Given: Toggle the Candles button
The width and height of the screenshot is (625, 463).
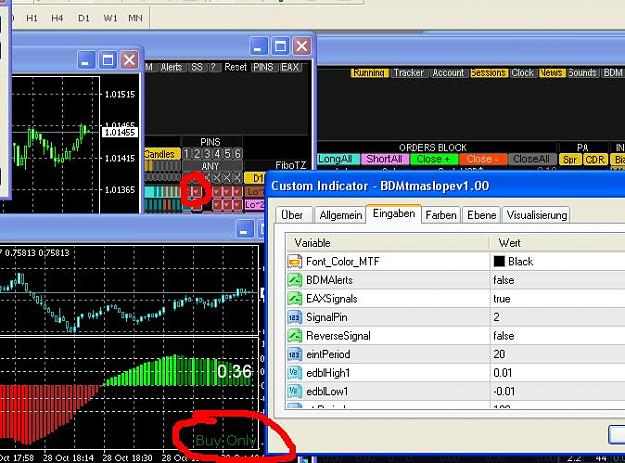Looking at the screenshot, I should click(161, 154).
